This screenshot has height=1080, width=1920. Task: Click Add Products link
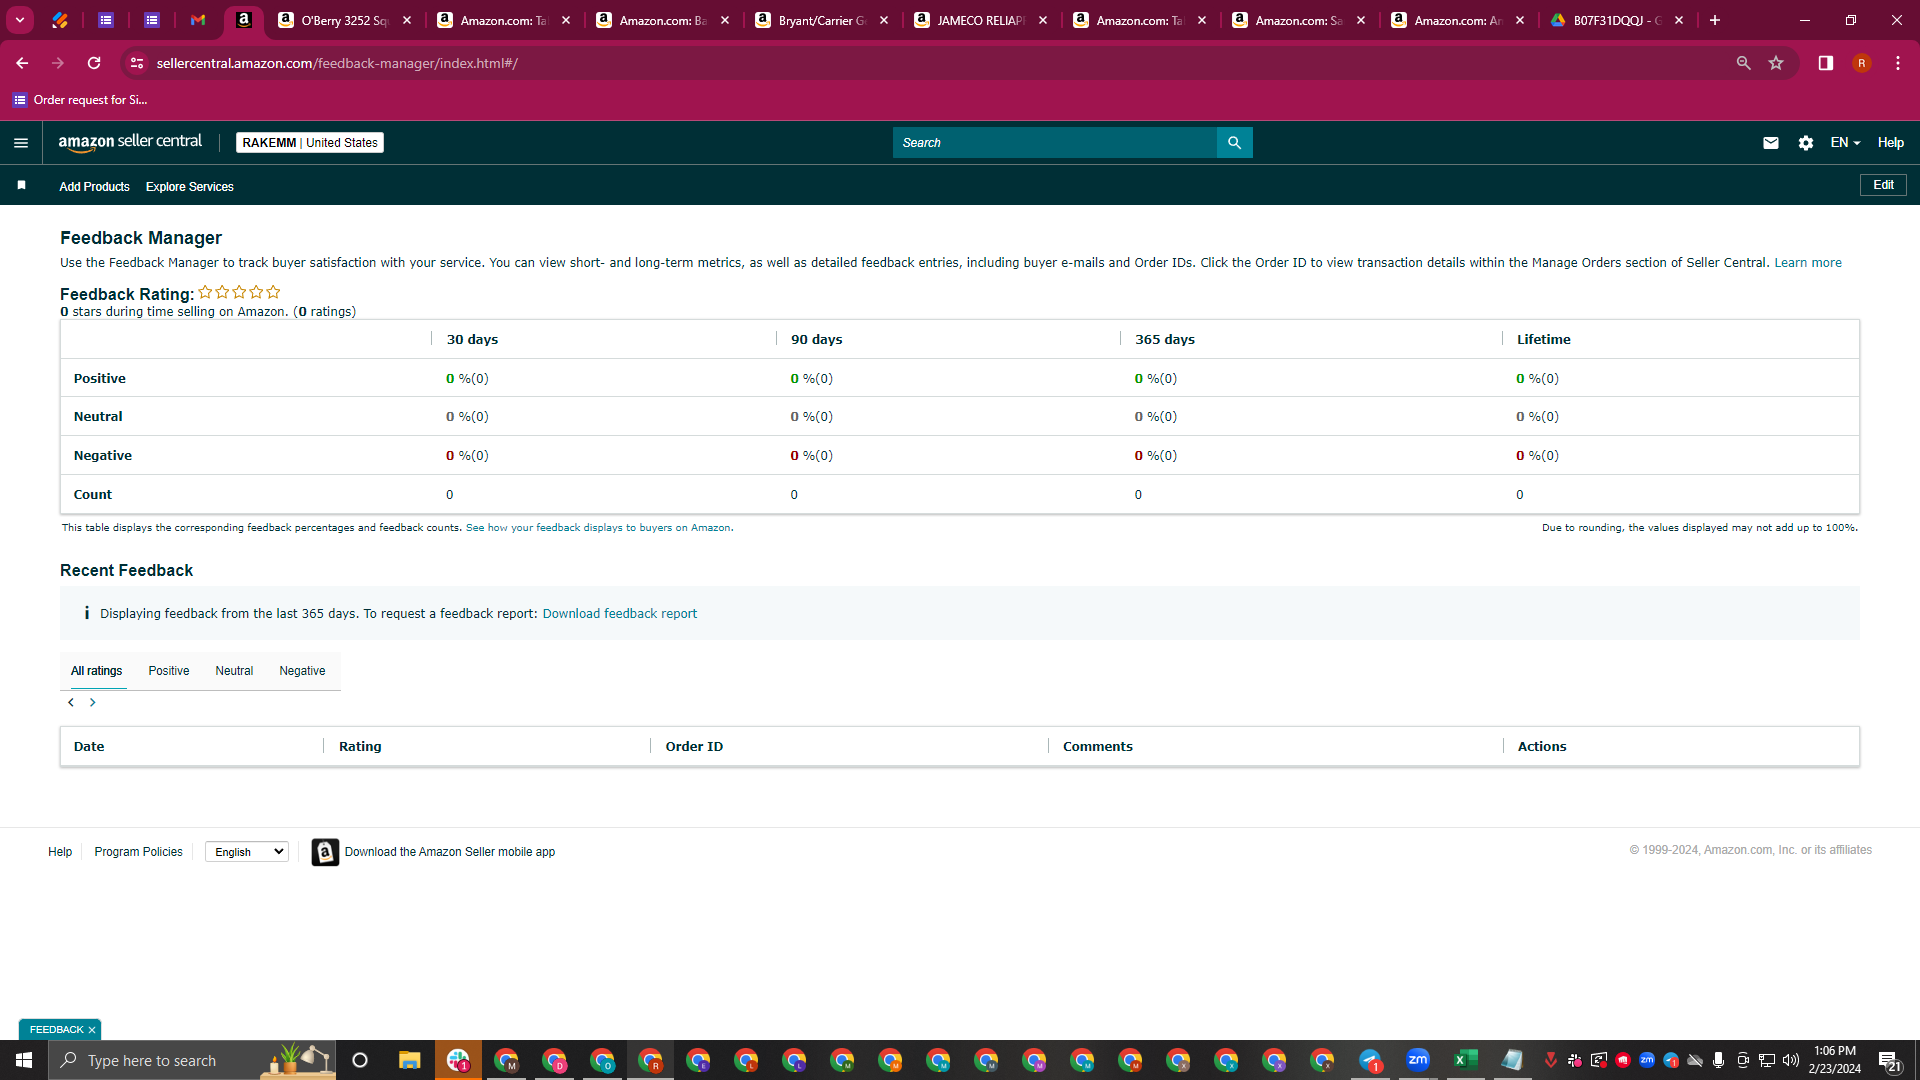(94, 187)
